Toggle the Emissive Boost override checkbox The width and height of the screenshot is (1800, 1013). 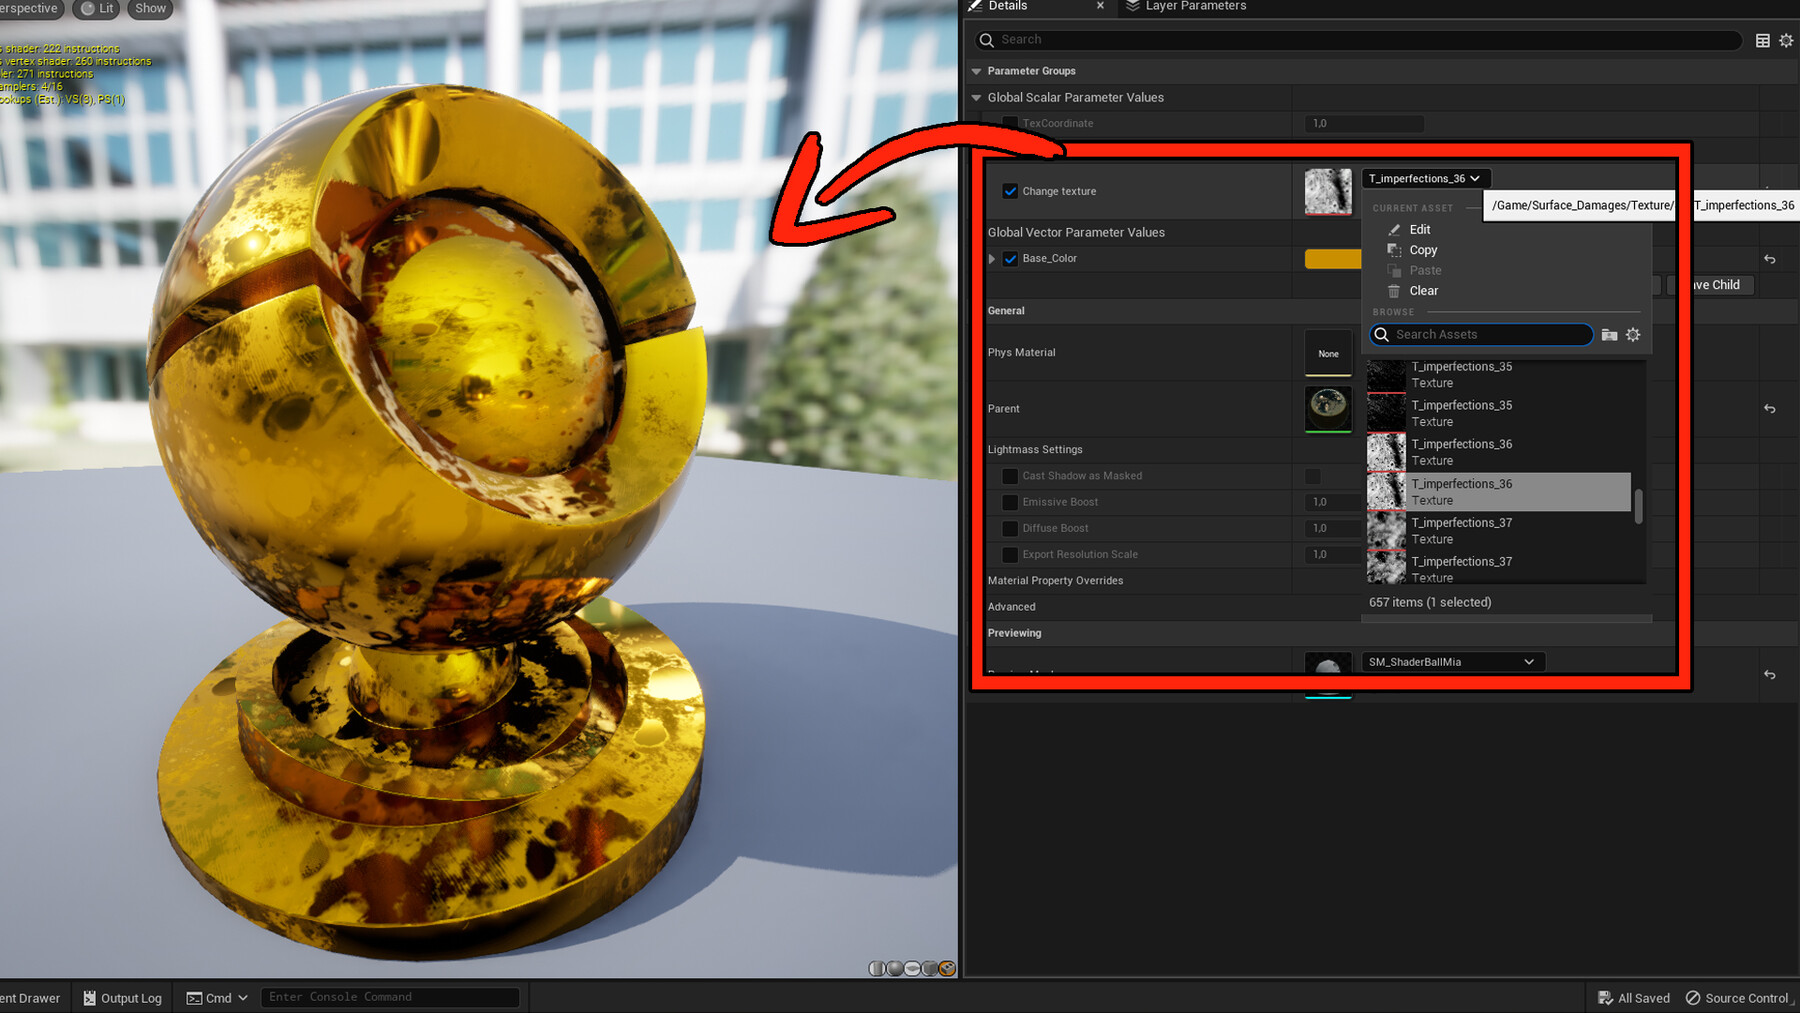(1010, 502)
